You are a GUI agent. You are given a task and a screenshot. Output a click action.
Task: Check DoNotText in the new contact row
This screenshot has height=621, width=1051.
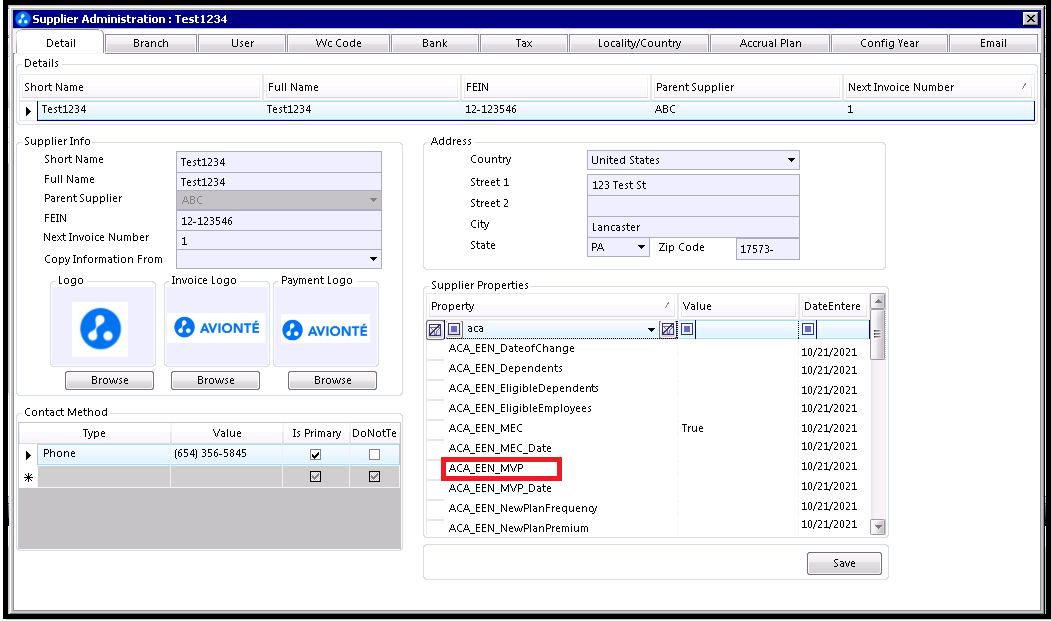pos(375,477)
